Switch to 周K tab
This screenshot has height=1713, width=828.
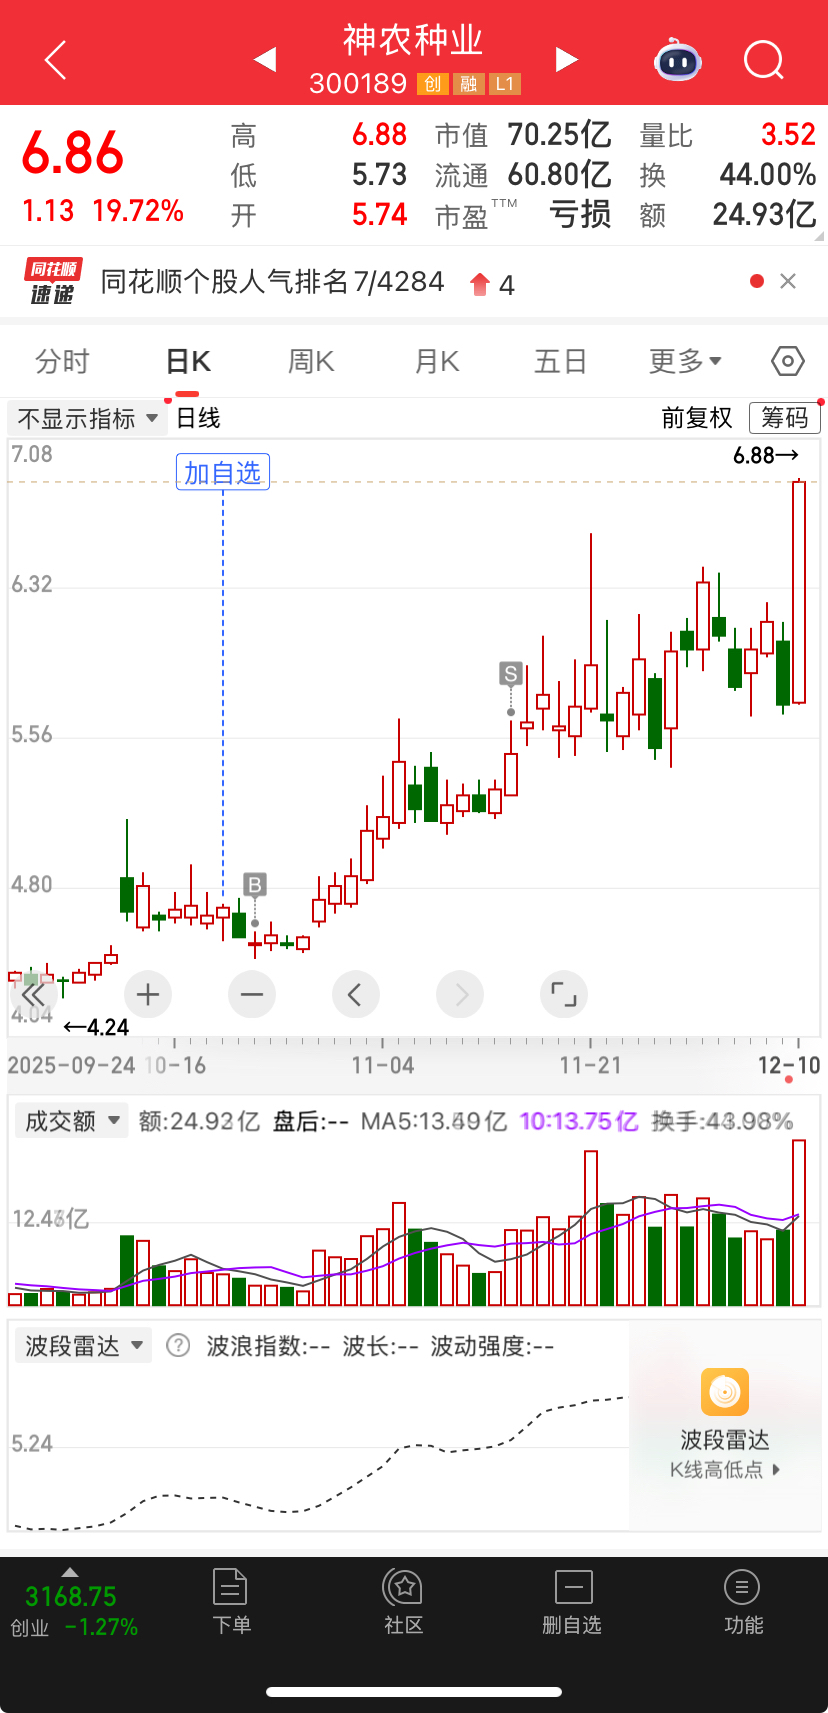click(x=311, y=361)
